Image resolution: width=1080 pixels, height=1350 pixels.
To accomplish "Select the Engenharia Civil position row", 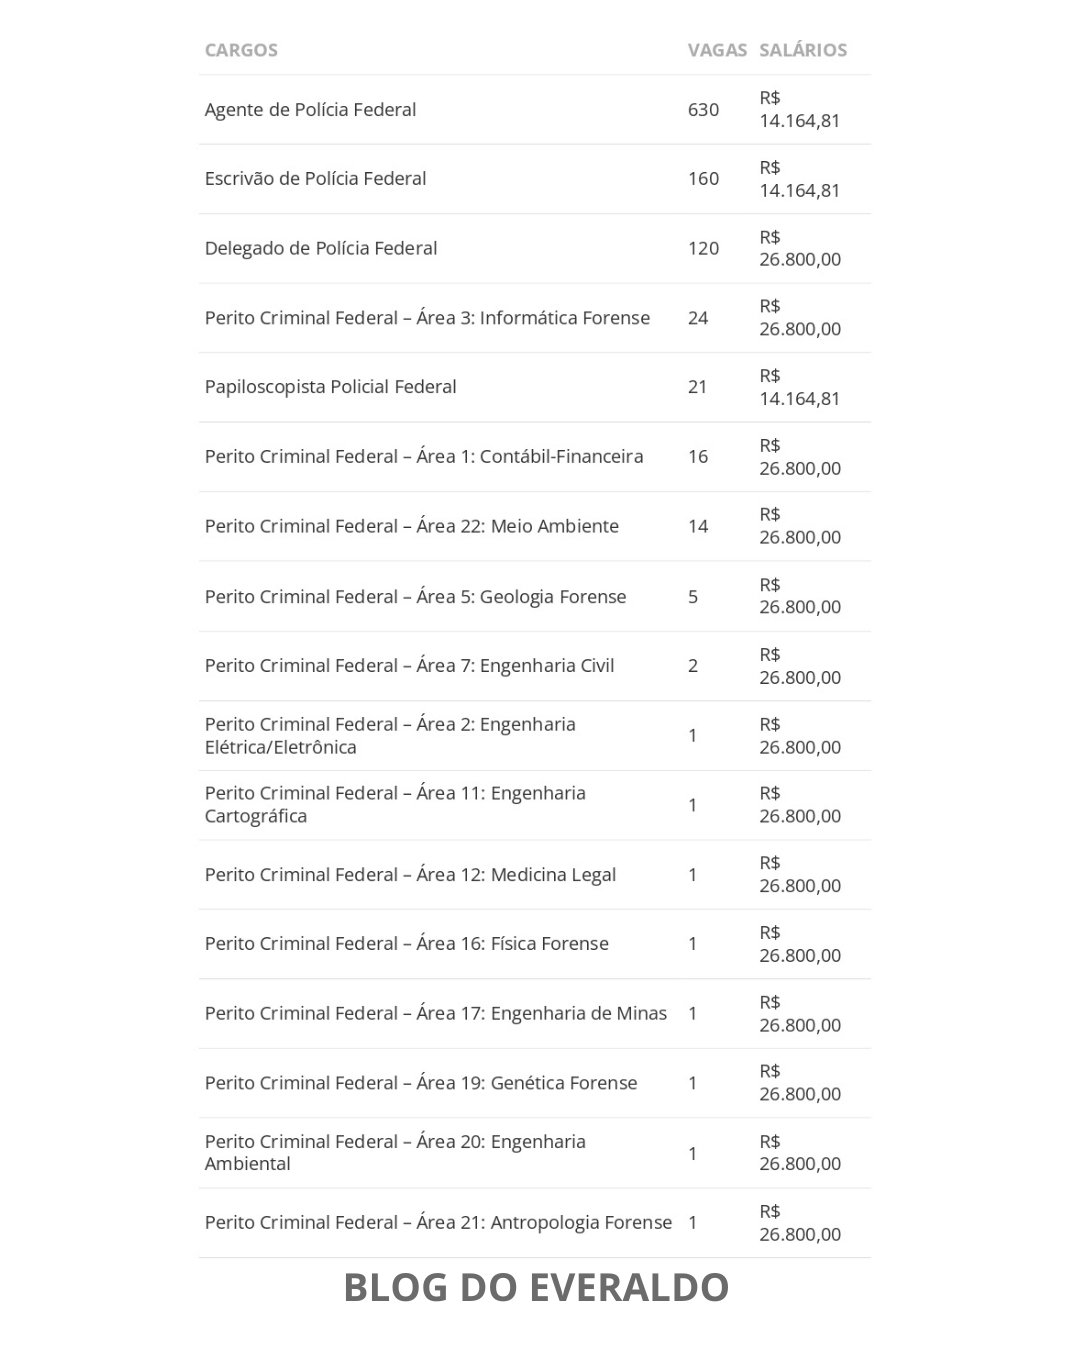I will coord(409,666).
